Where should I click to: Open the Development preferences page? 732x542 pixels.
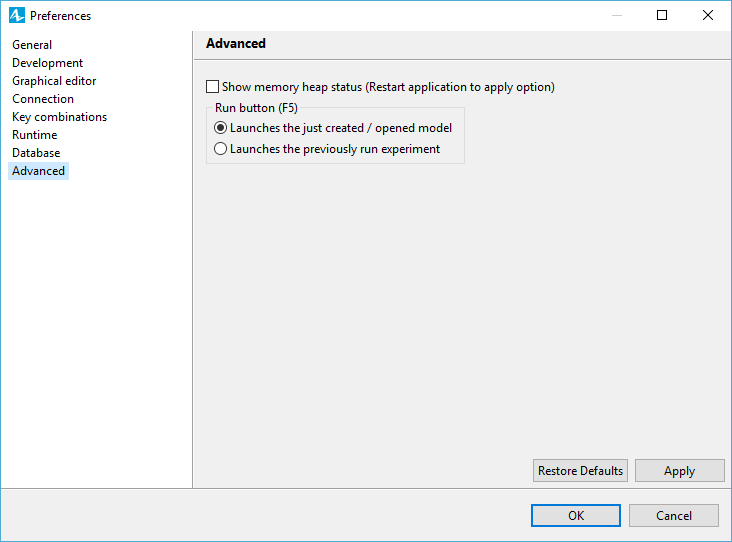[47, 63]
